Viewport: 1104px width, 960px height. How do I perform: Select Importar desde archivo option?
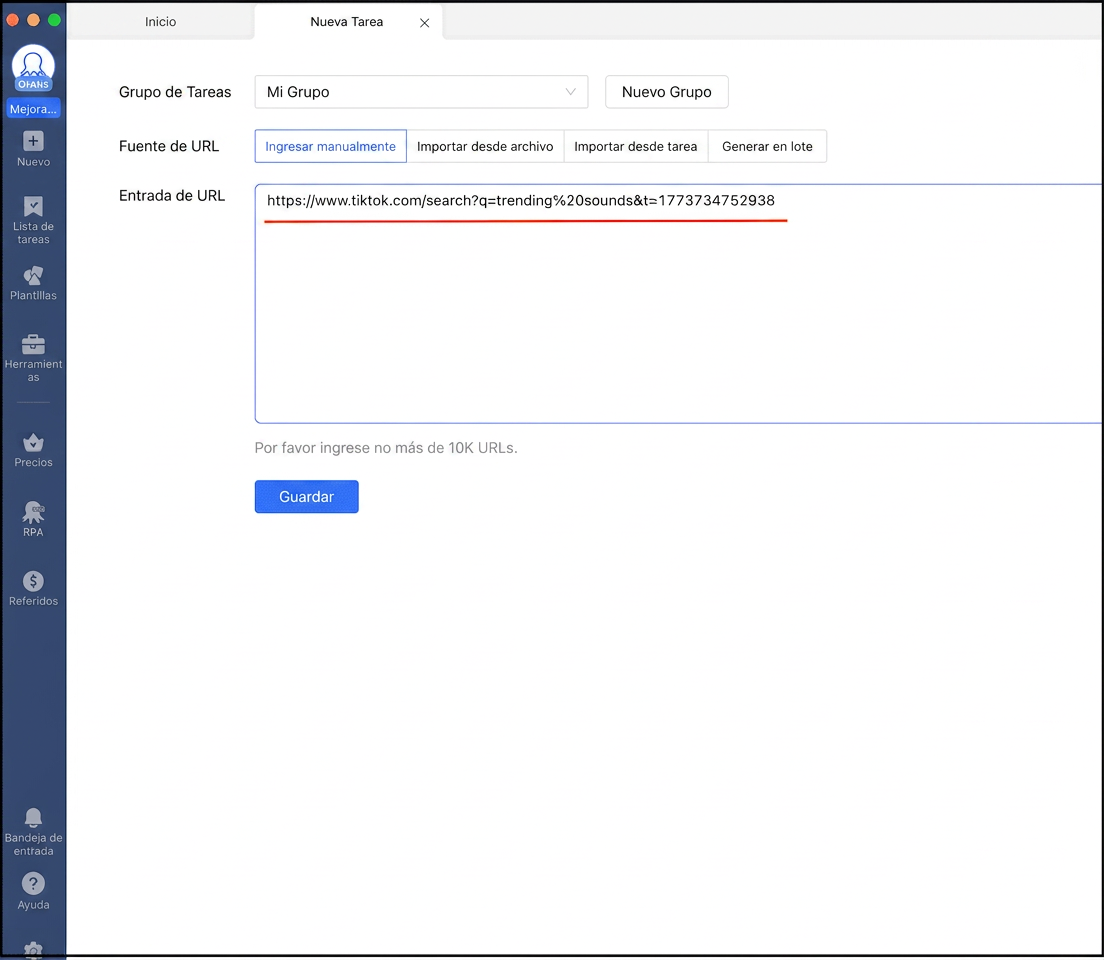485,146
